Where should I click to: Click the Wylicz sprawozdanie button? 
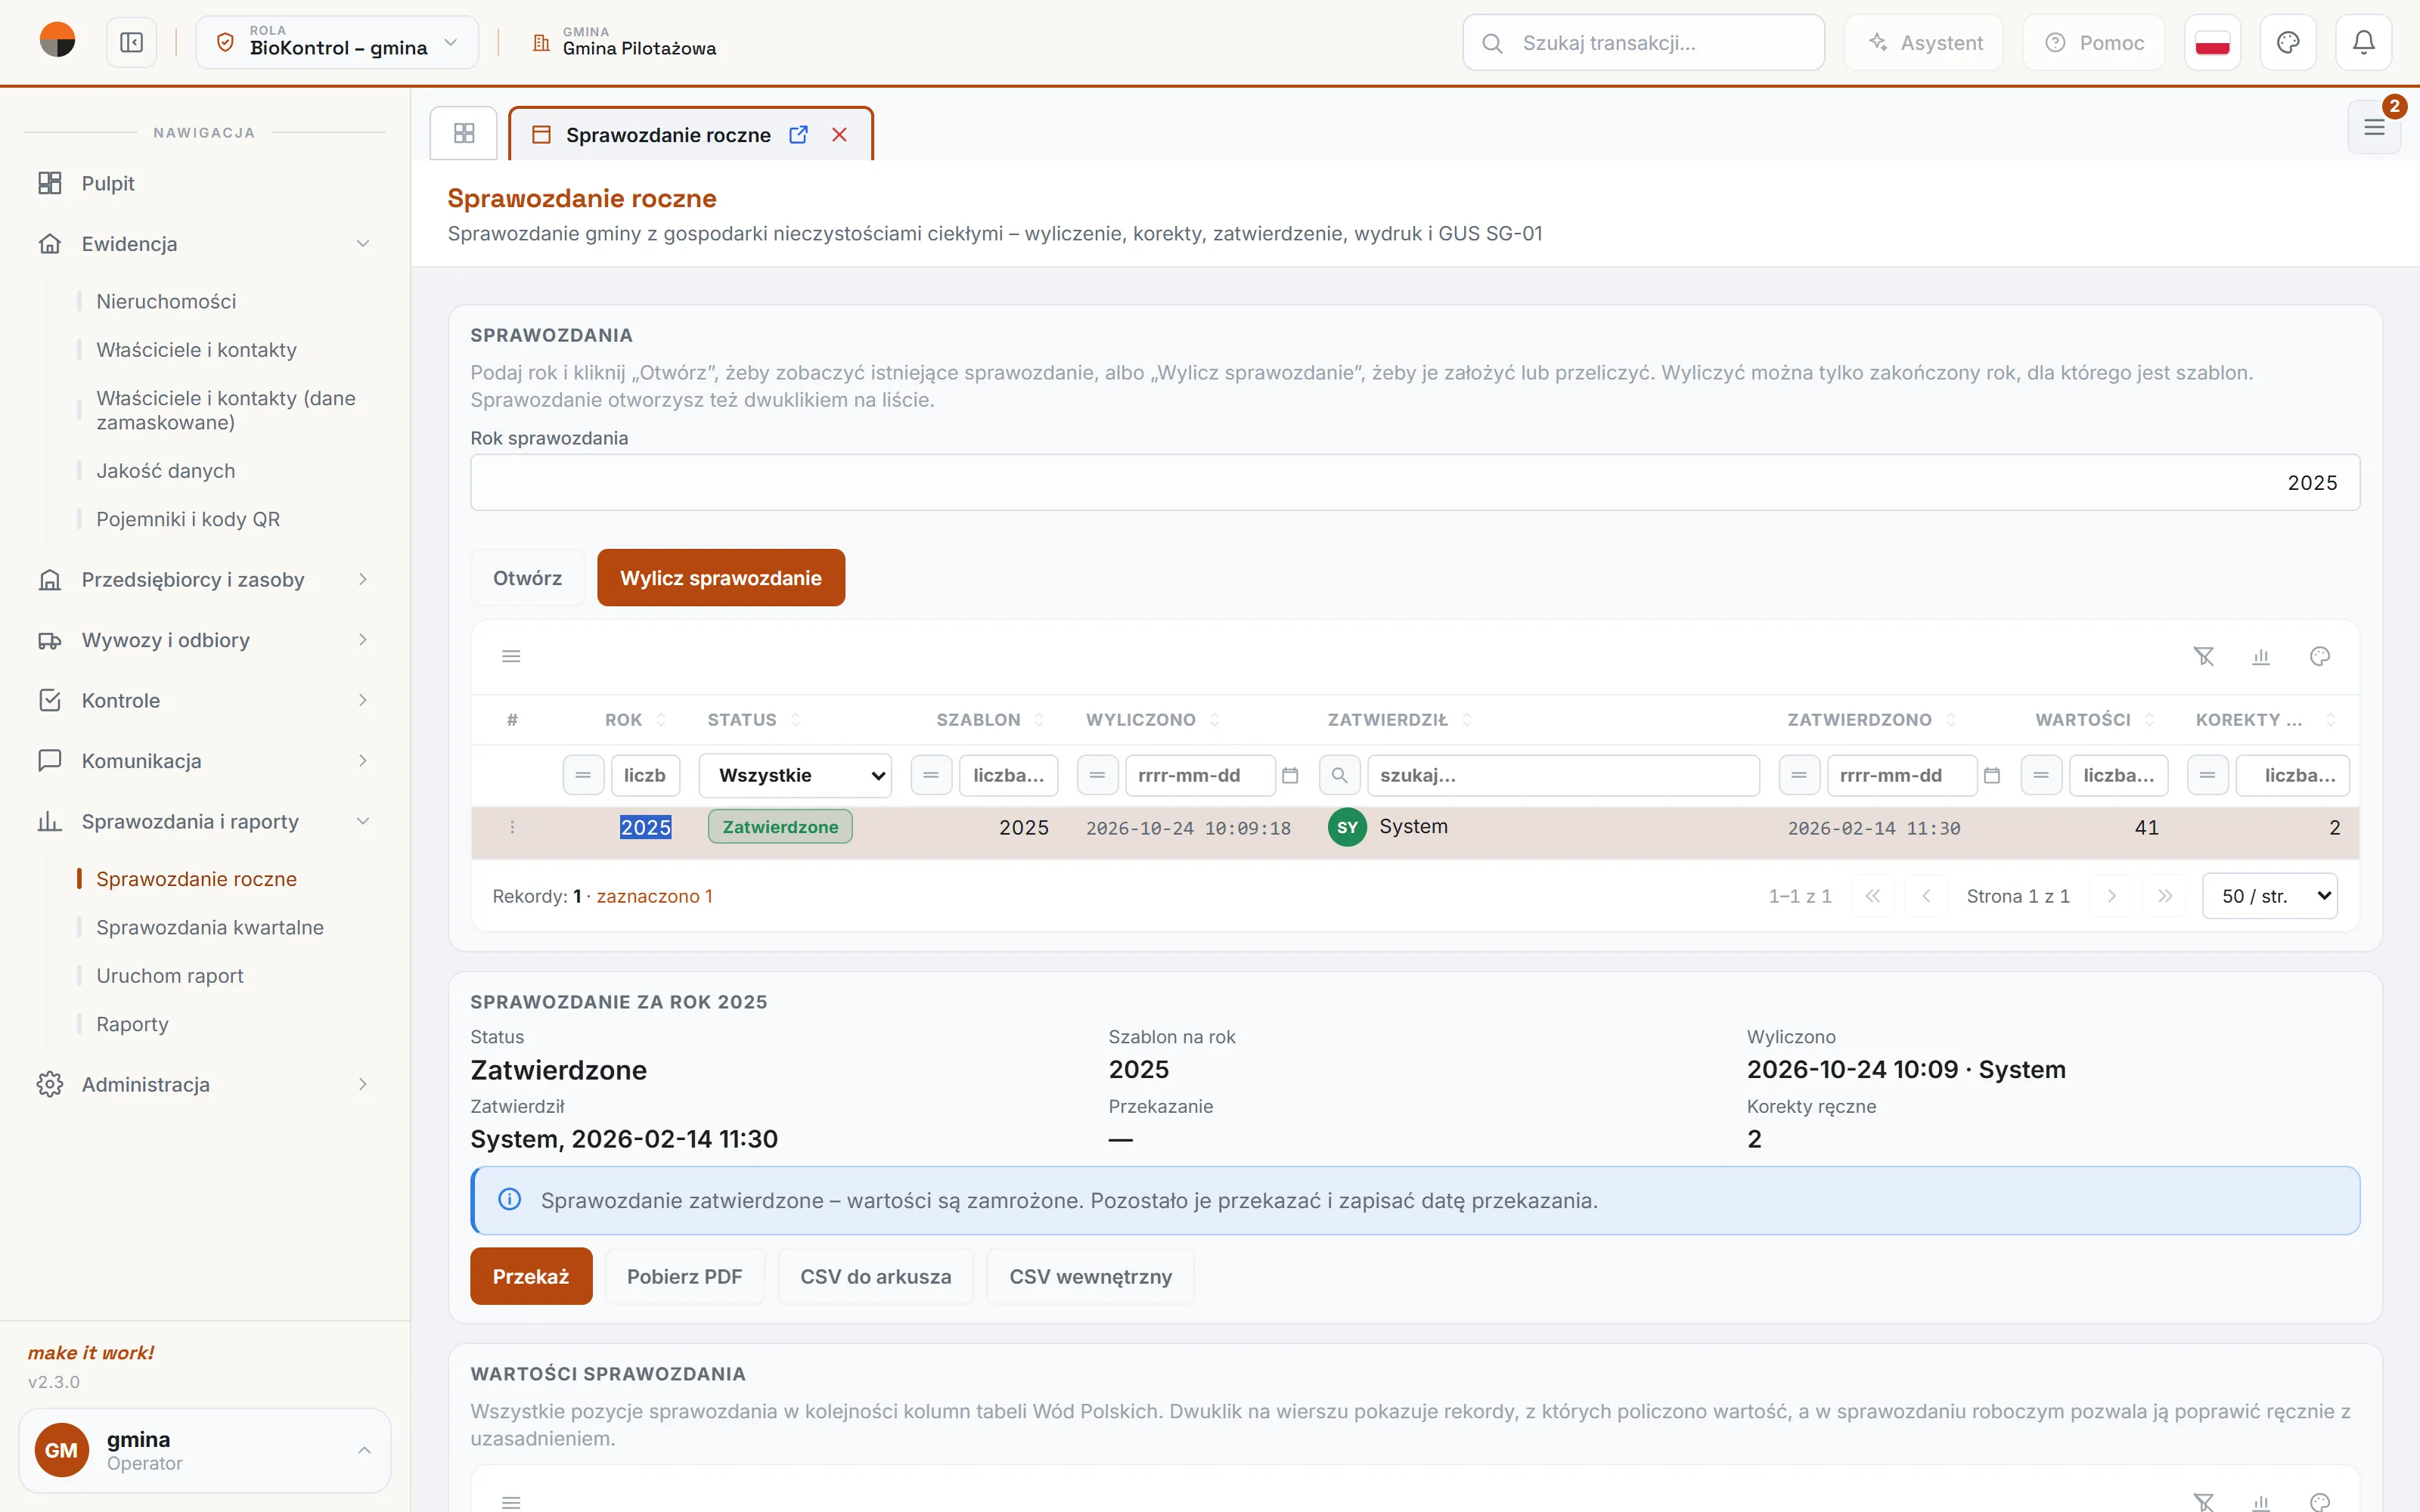coord(721,578)
